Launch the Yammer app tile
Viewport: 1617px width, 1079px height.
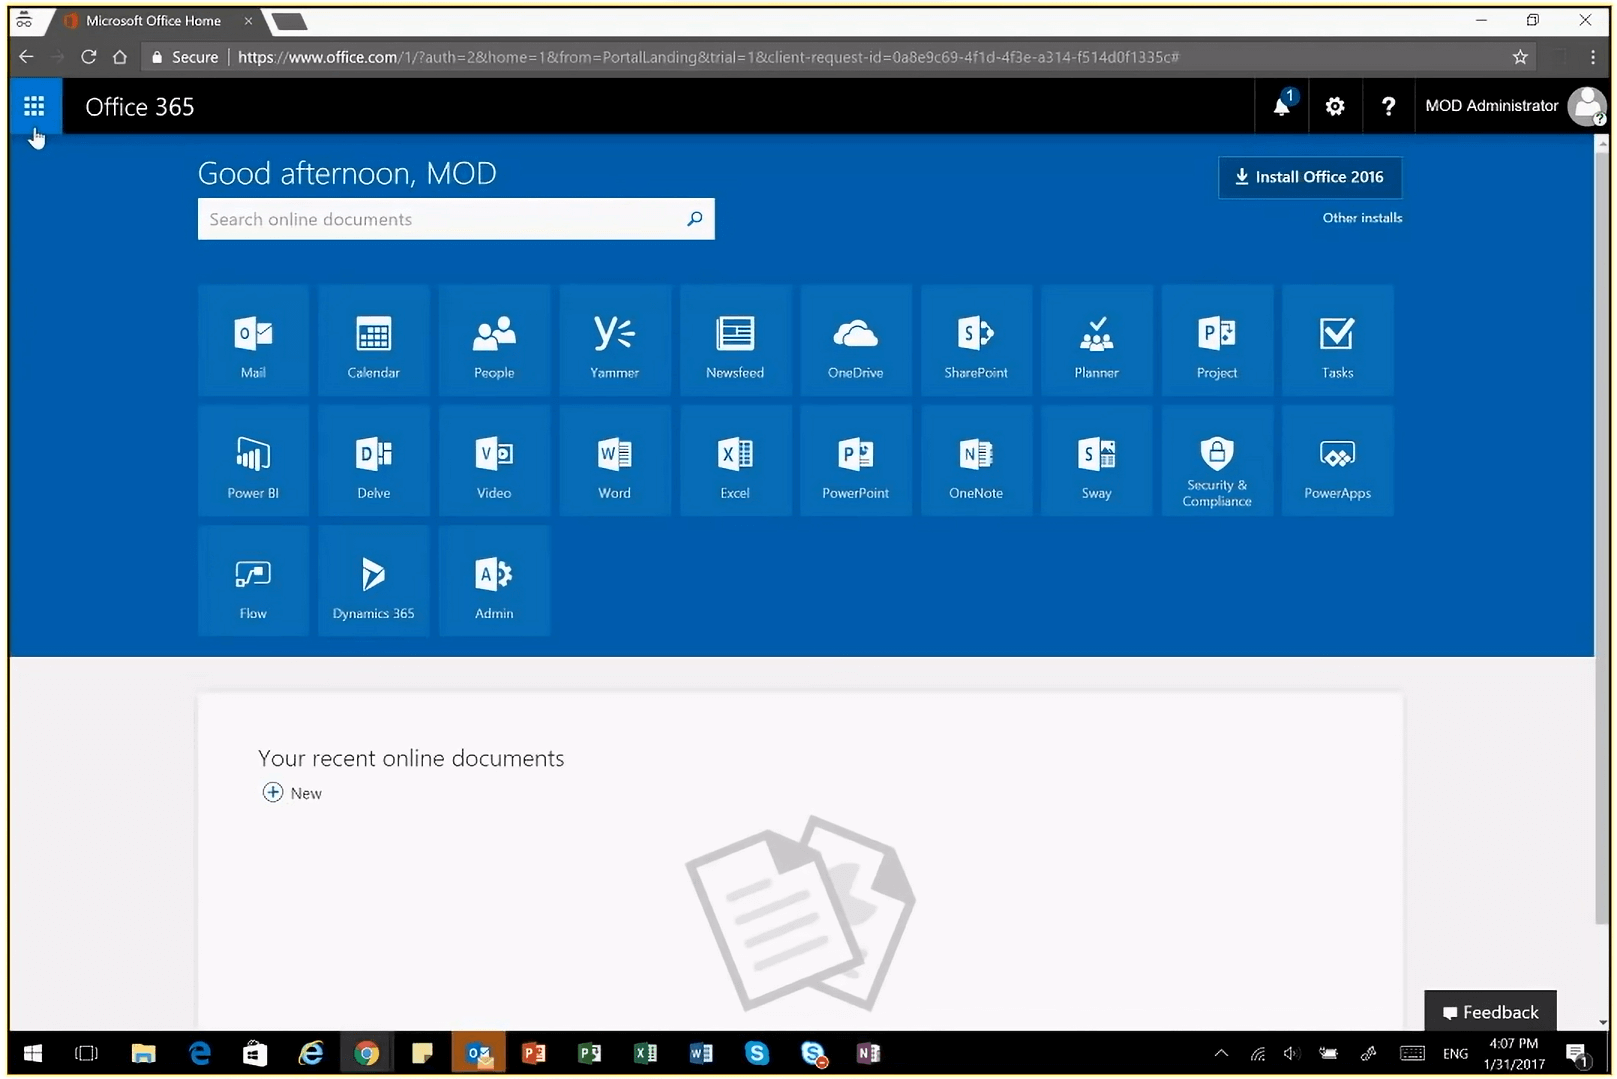tap(614, 341)
